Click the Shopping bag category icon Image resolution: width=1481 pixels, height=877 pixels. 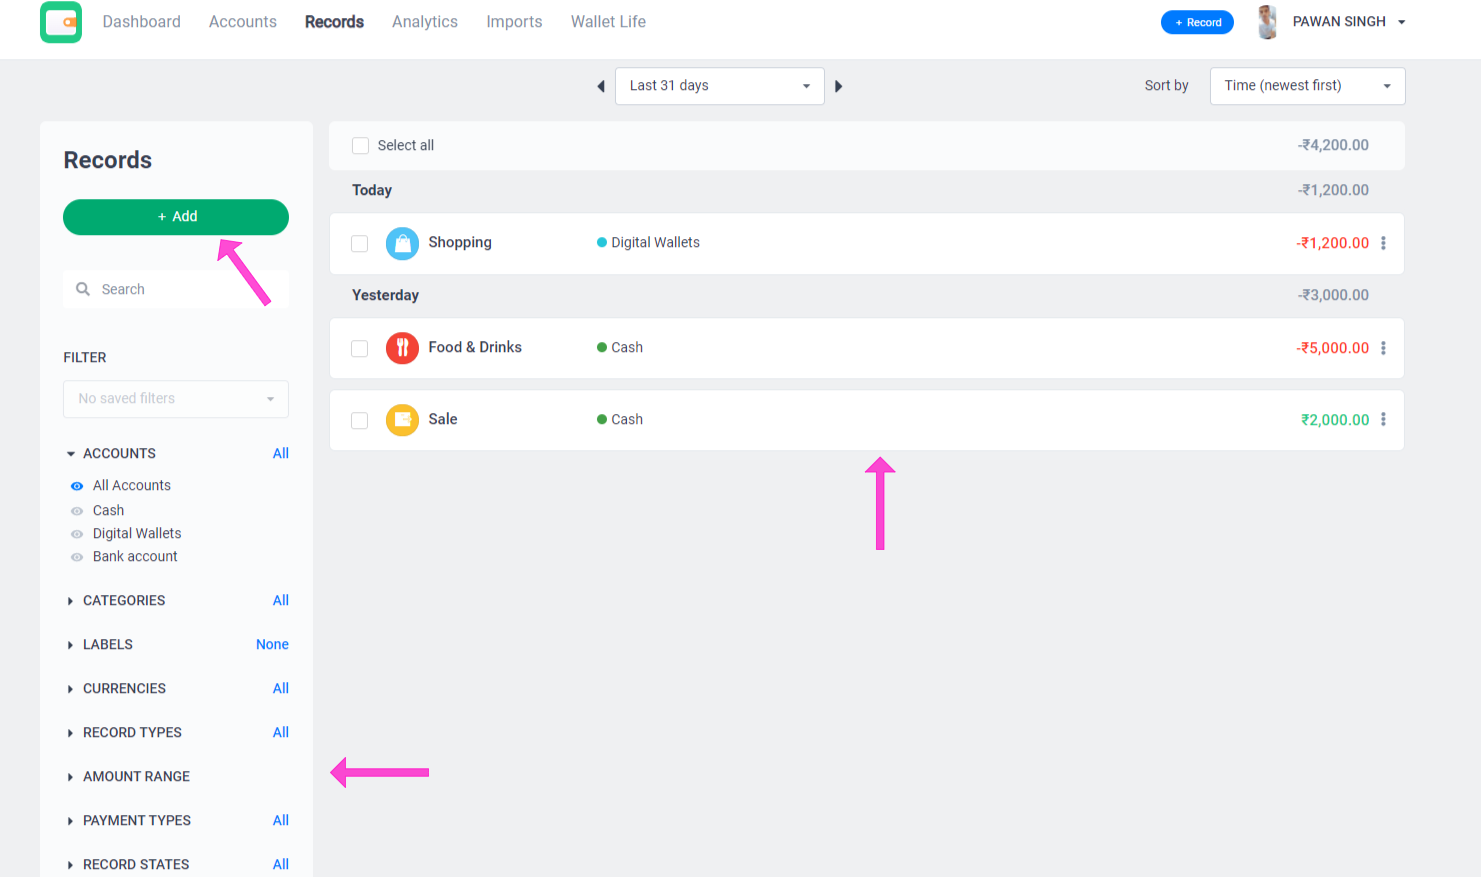click(402, 243)
